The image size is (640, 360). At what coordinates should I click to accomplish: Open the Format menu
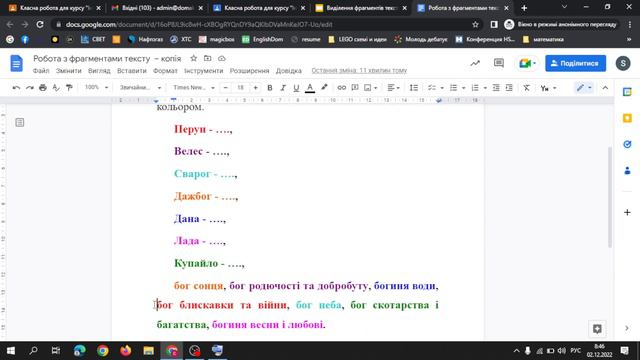point(165,71)
